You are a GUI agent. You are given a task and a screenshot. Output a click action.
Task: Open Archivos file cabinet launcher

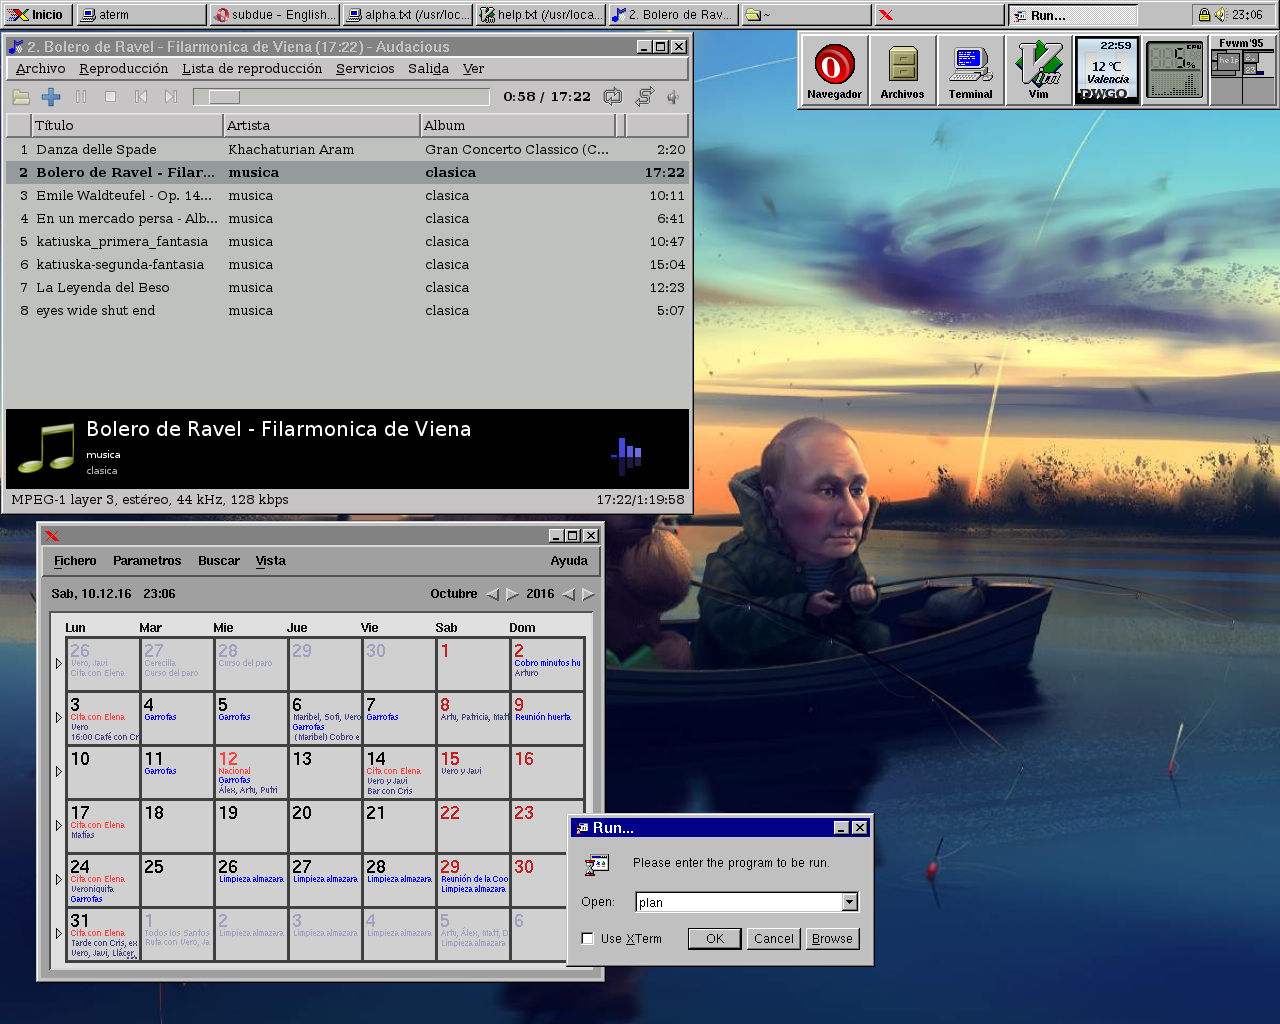coord(902,71)
